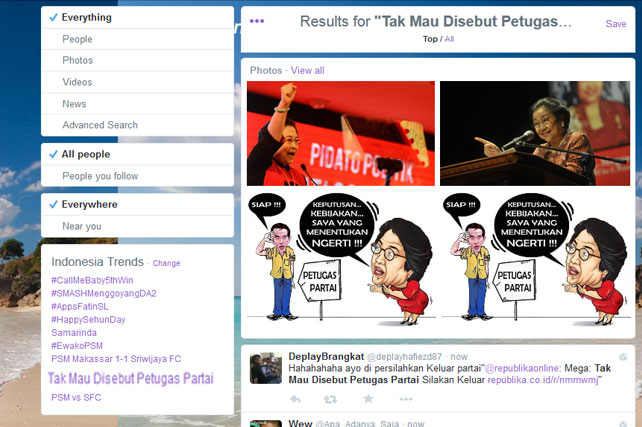Switch results to All tweets
This screenshot has height=427, width=642.
[x=449, y=39]
